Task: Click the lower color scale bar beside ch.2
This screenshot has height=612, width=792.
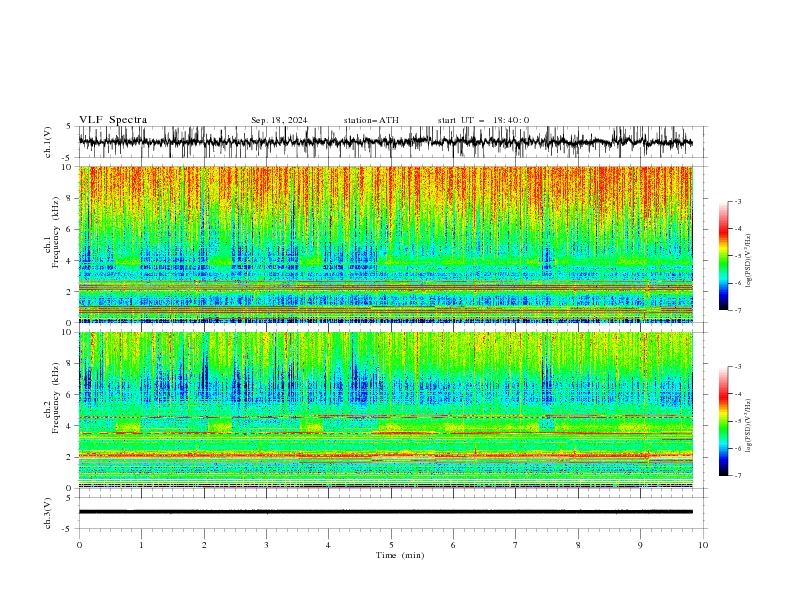Action: pyautogui.click(x=723, y=421)
